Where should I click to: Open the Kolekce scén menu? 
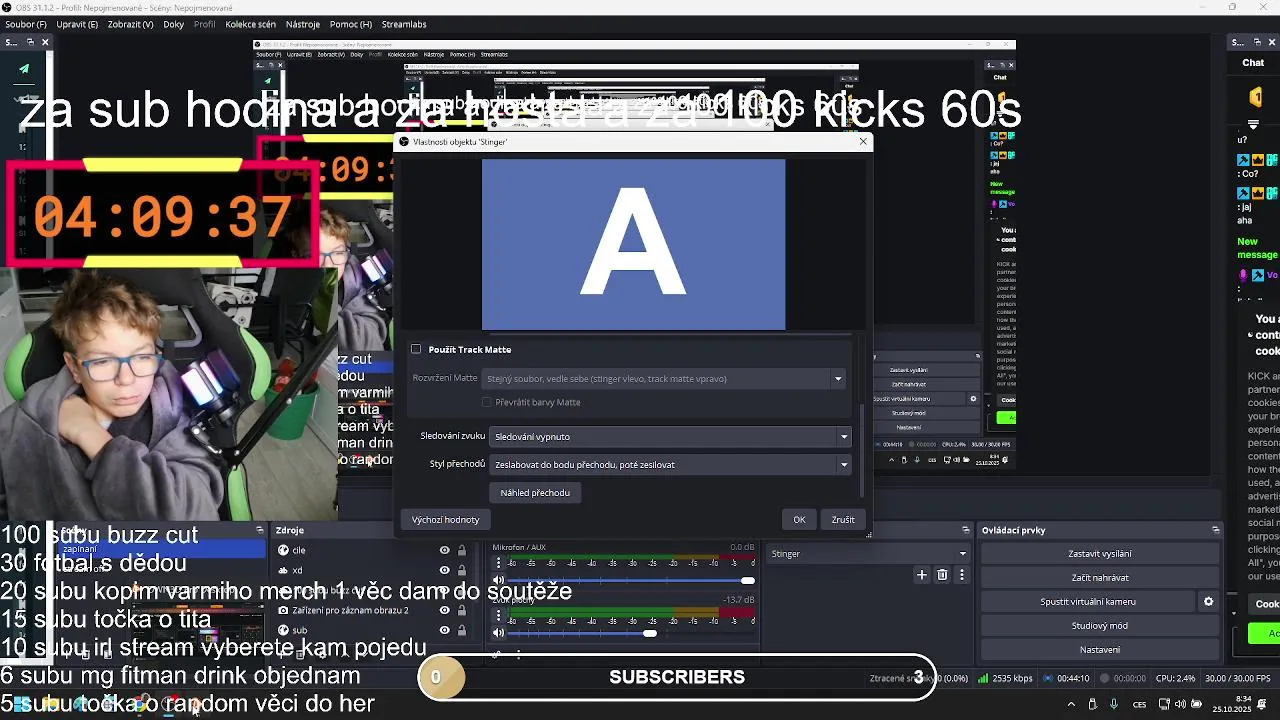(251, 24)
